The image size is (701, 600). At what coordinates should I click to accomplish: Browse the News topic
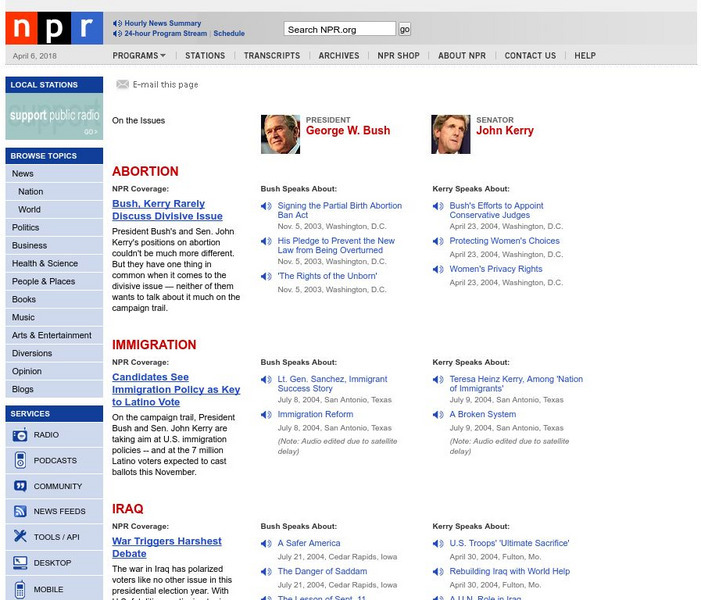coord(54,173)
